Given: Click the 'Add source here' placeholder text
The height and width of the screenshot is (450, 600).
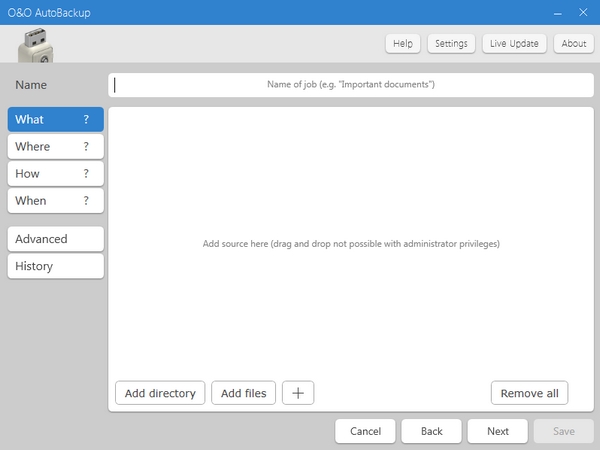Looking at the screenshot, I should [x=351, y=244].
